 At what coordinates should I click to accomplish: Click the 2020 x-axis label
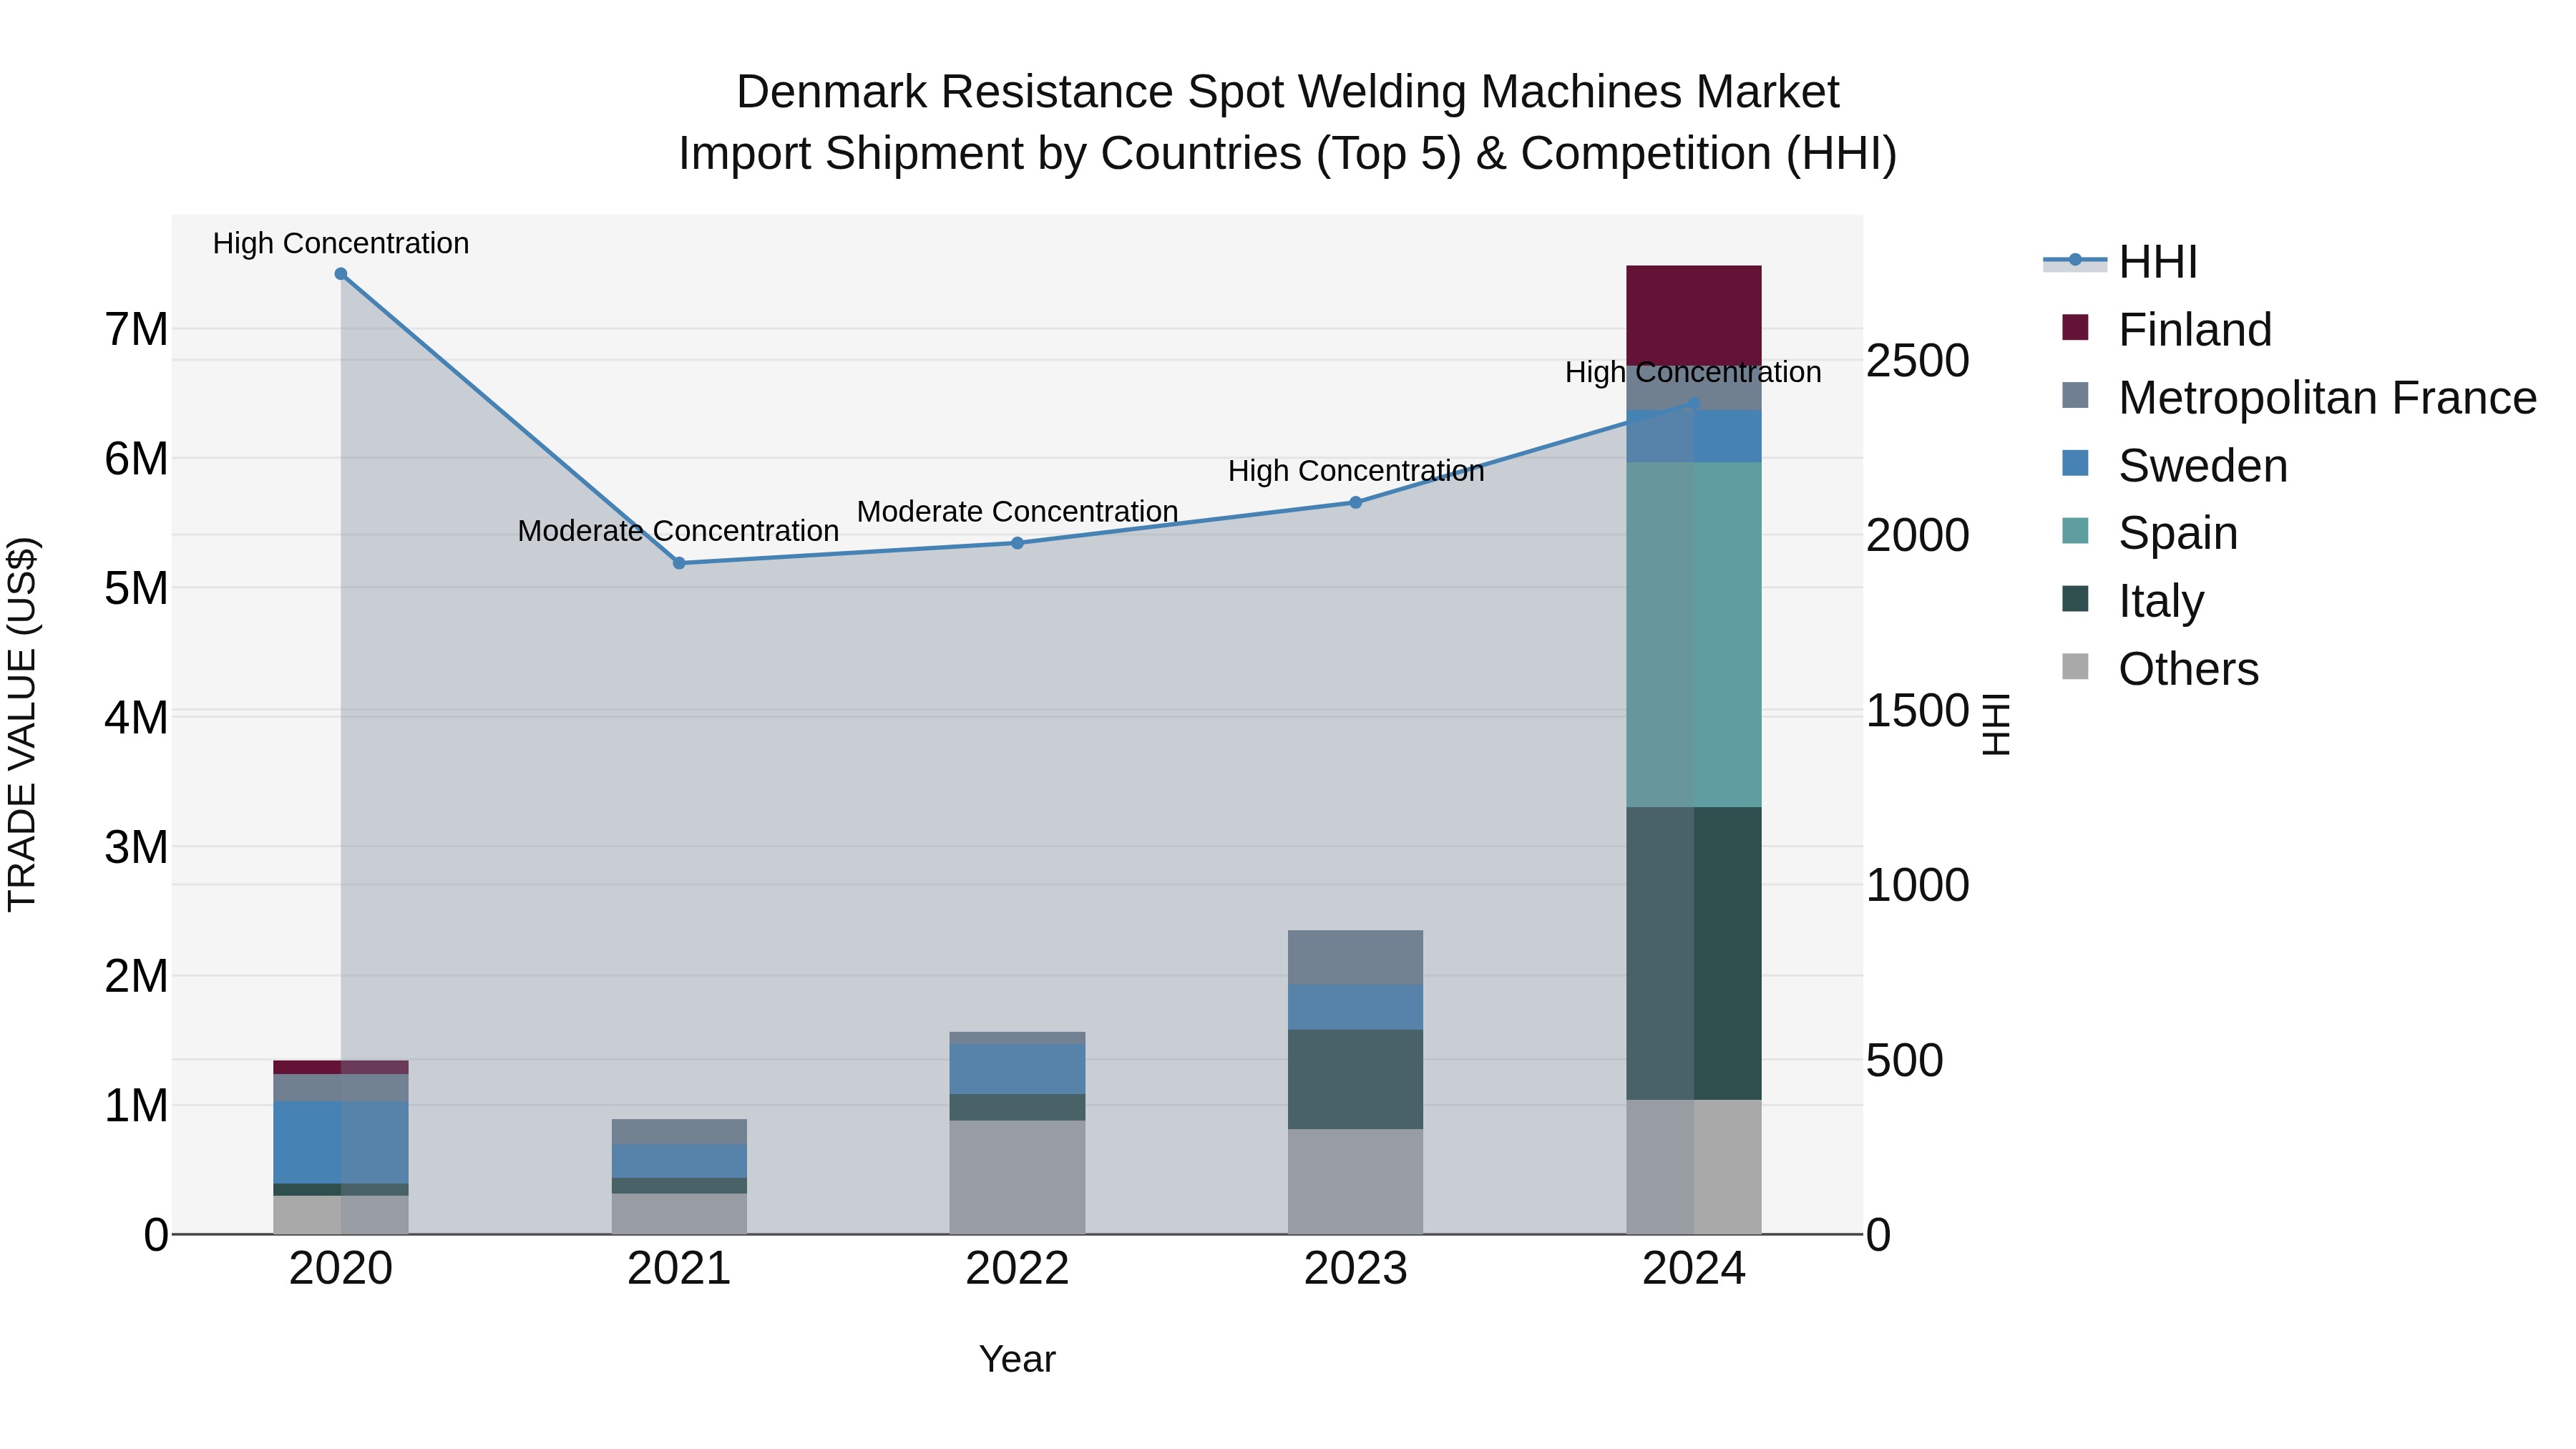(x=341, y=1269)
